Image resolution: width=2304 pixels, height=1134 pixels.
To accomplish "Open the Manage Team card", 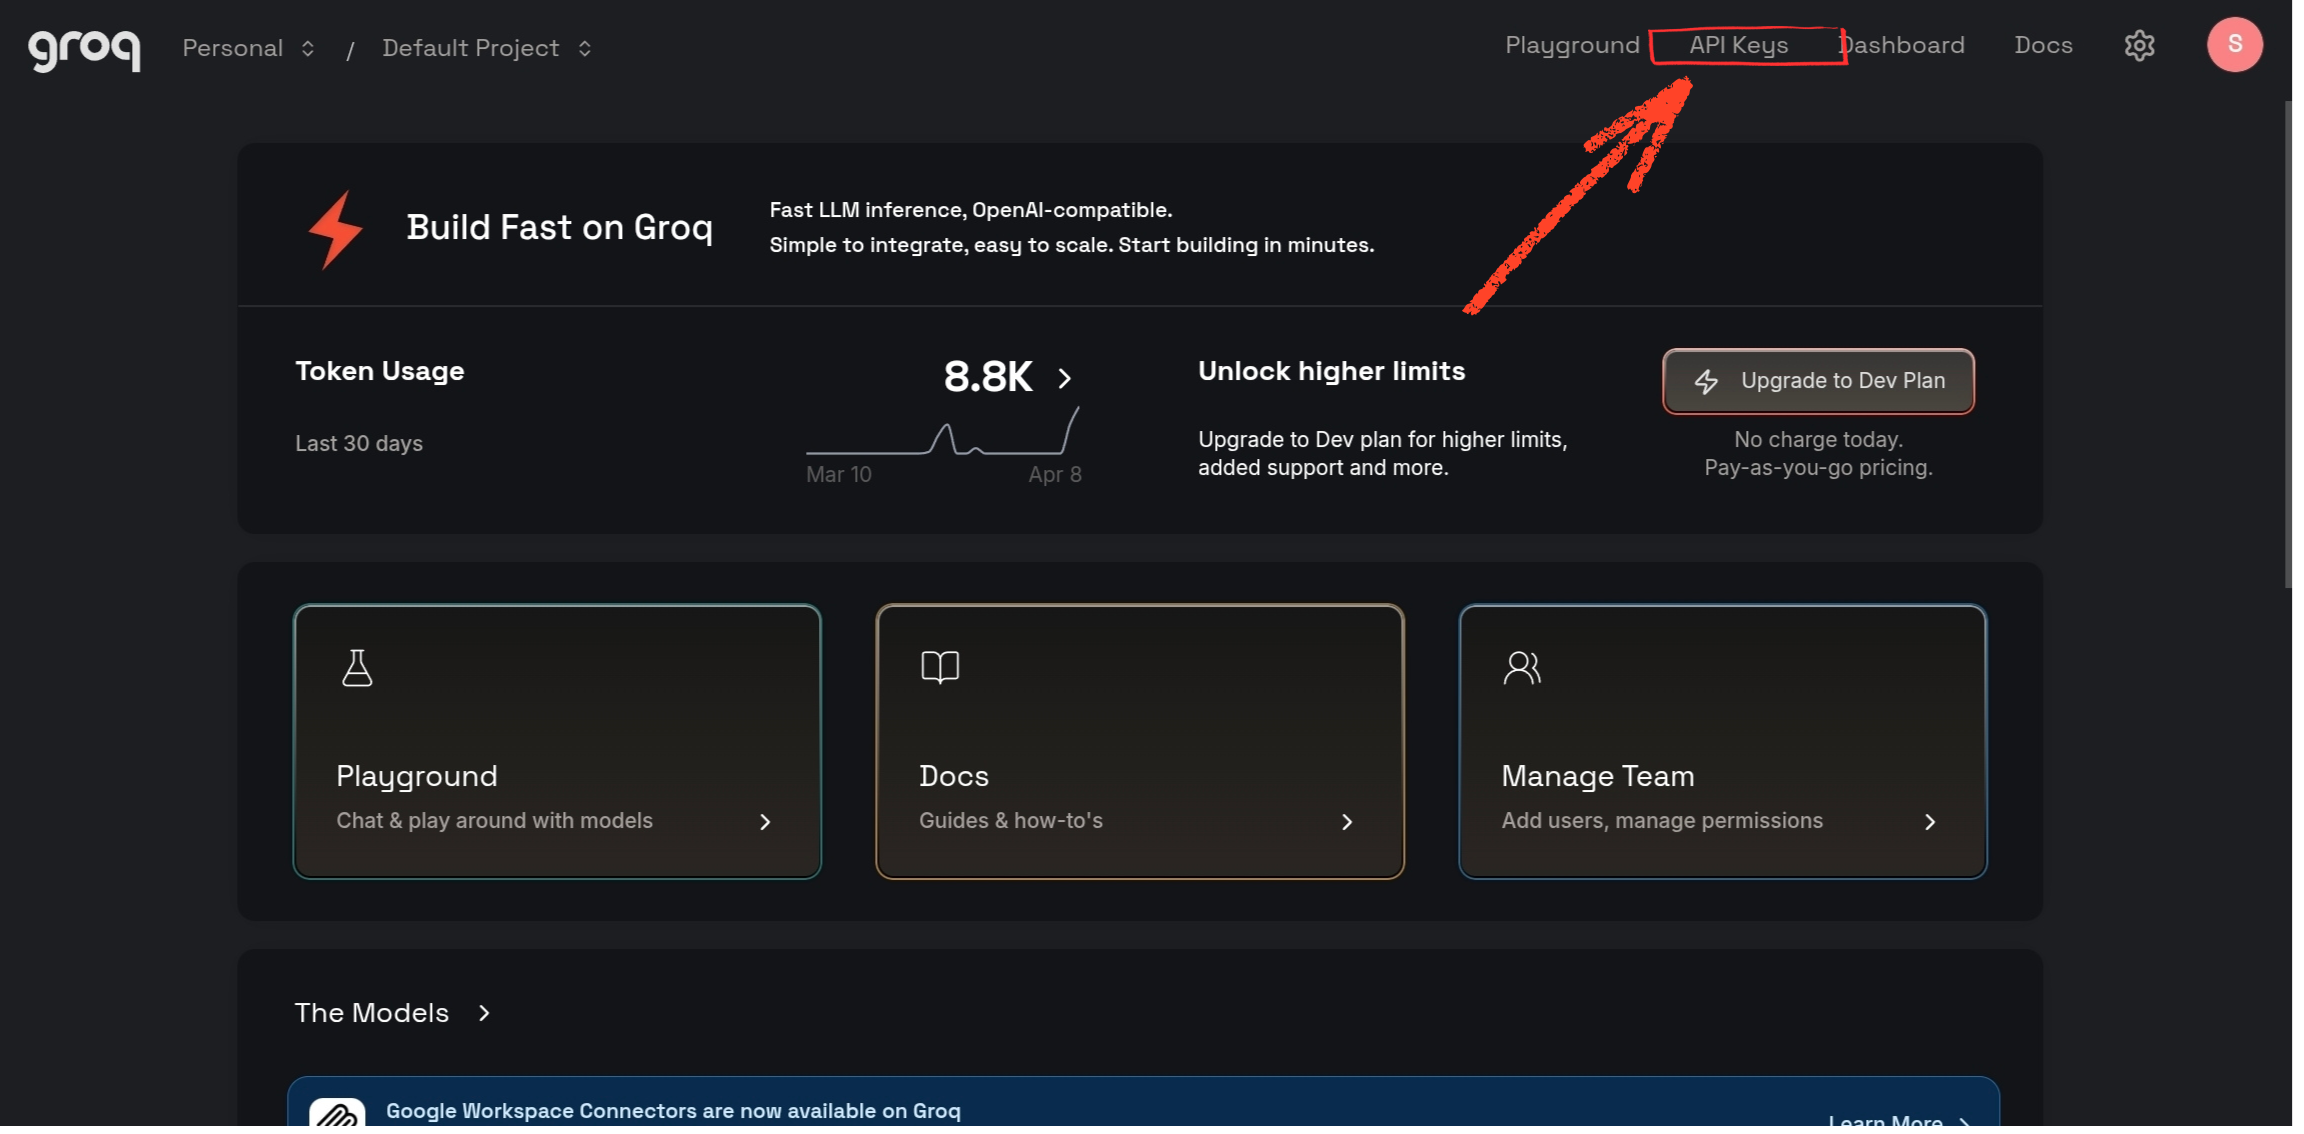I will coord(1722,742).
